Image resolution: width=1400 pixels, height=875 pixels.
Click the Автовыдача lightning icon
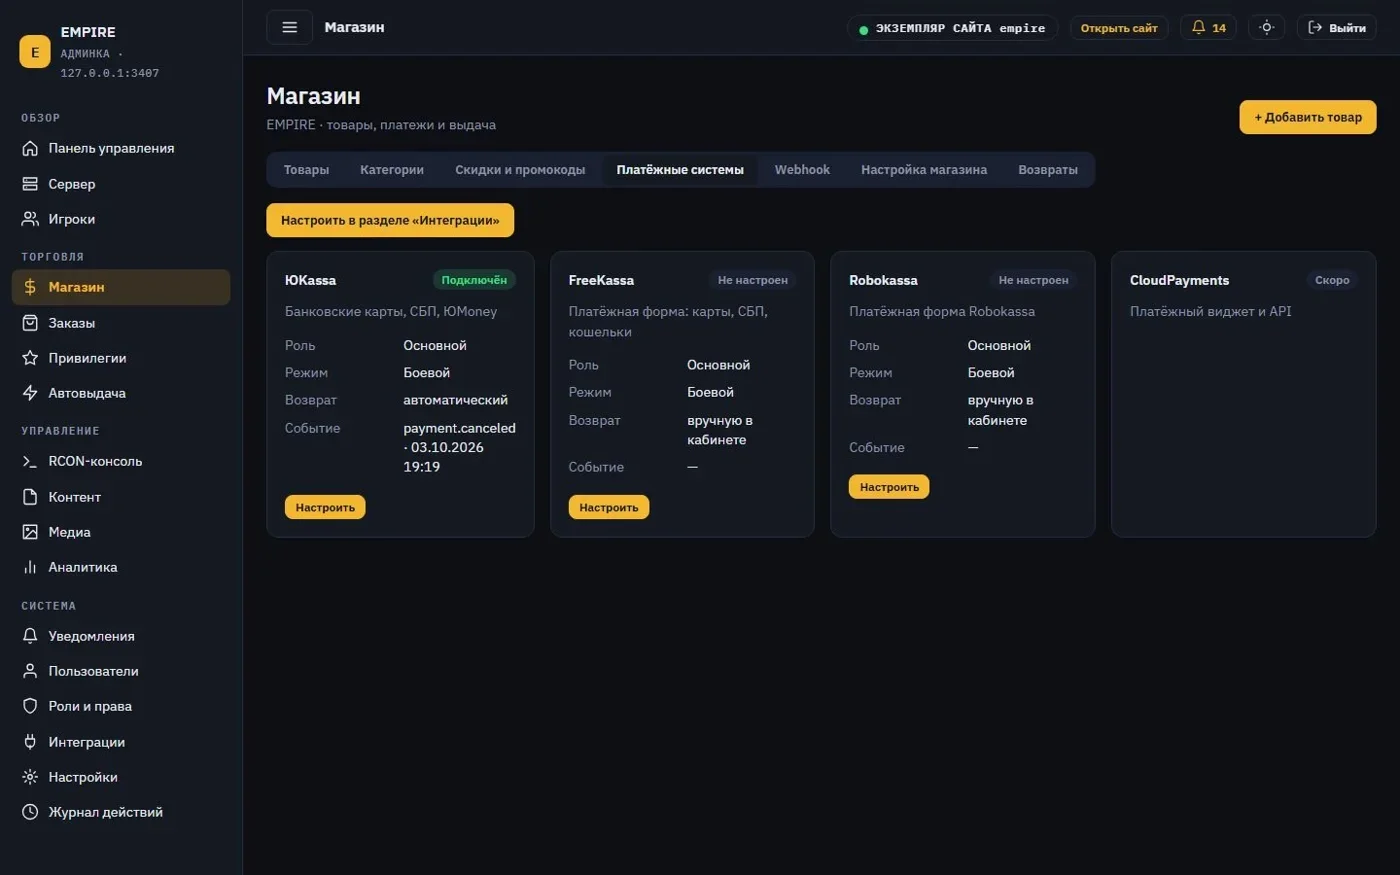30,393
